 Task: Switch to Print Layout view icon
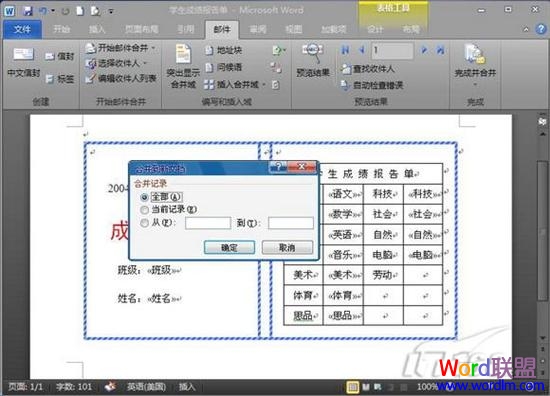pyautogui.click(x=353, y=387)
